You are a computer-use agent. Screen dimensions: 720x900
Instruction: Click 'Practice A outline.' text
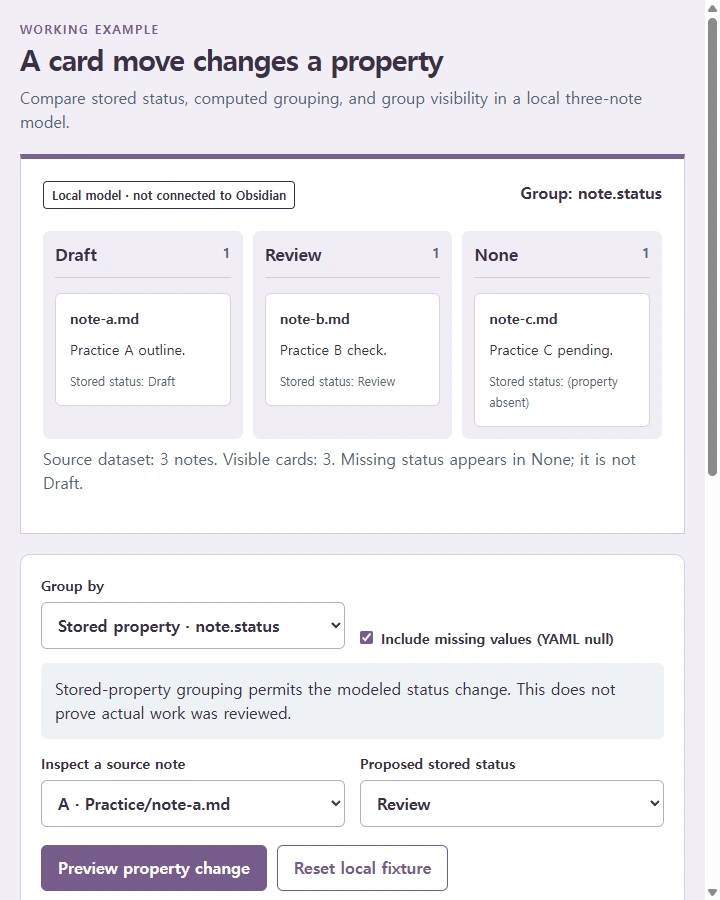tap(127, 350)
